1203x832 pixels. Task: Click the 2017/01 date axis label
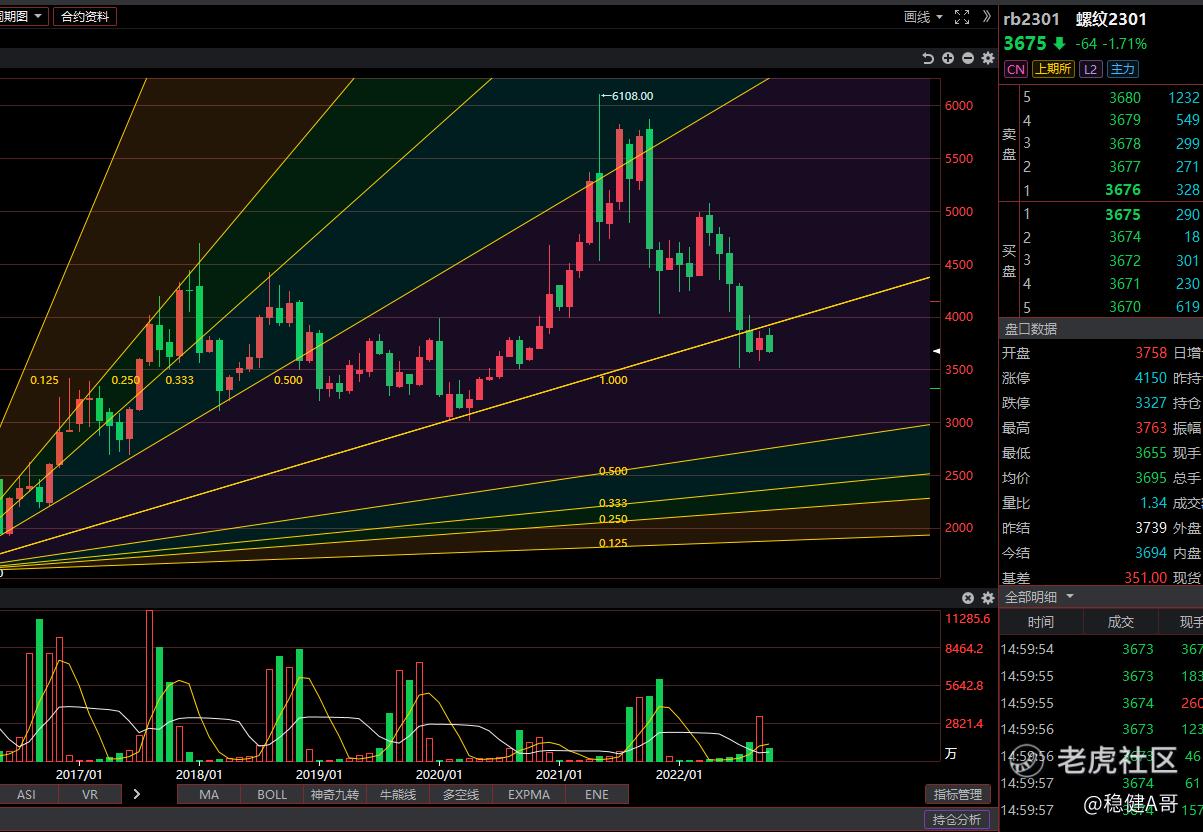79,774
